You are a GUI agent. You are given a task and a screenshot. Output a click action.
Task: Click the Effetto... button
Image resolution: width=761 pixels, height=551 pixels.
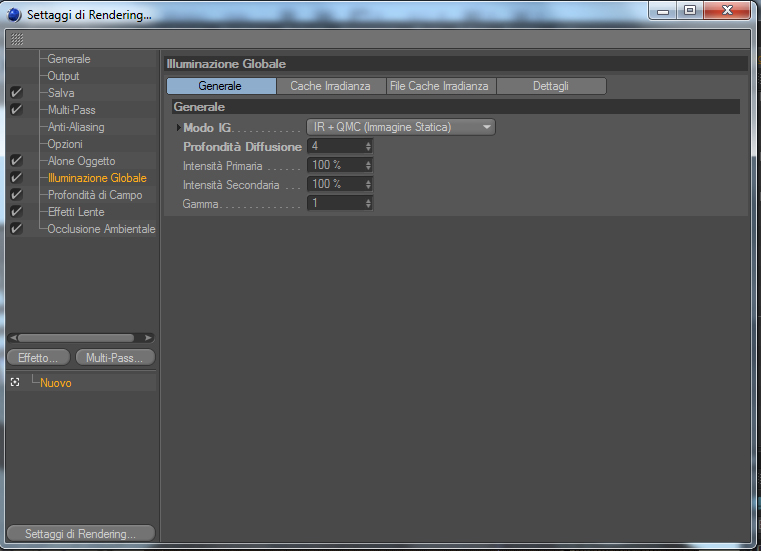tap(38, 358)
